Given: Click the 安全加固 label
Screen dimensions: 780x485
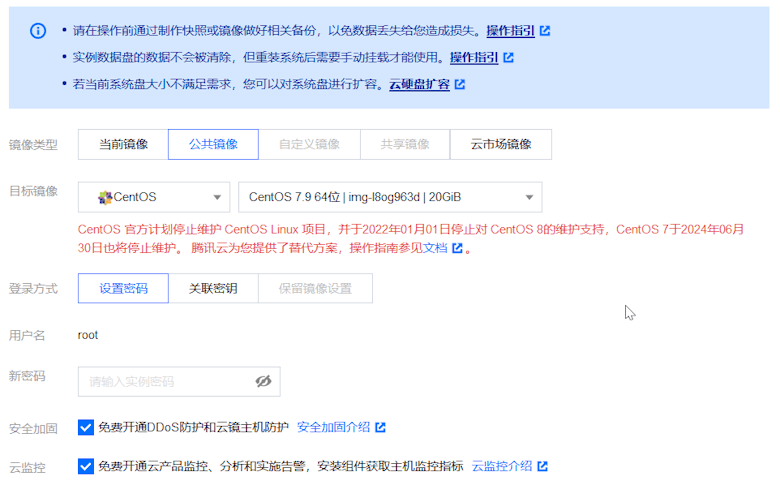Looking at the screenshot, I should [x=33, y=428].
